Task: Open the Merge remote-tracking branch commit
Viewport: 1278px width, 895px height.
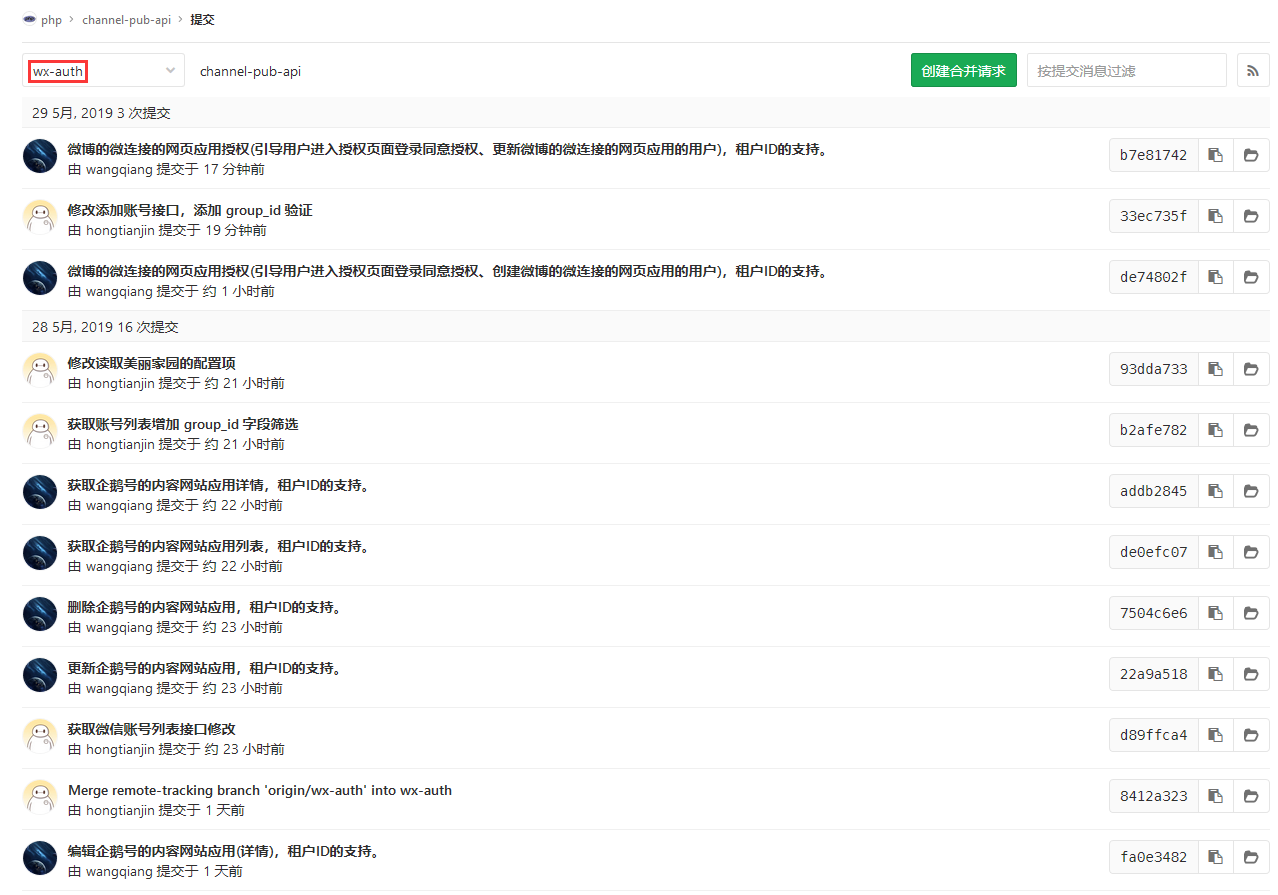Action: tap(260, 790)
